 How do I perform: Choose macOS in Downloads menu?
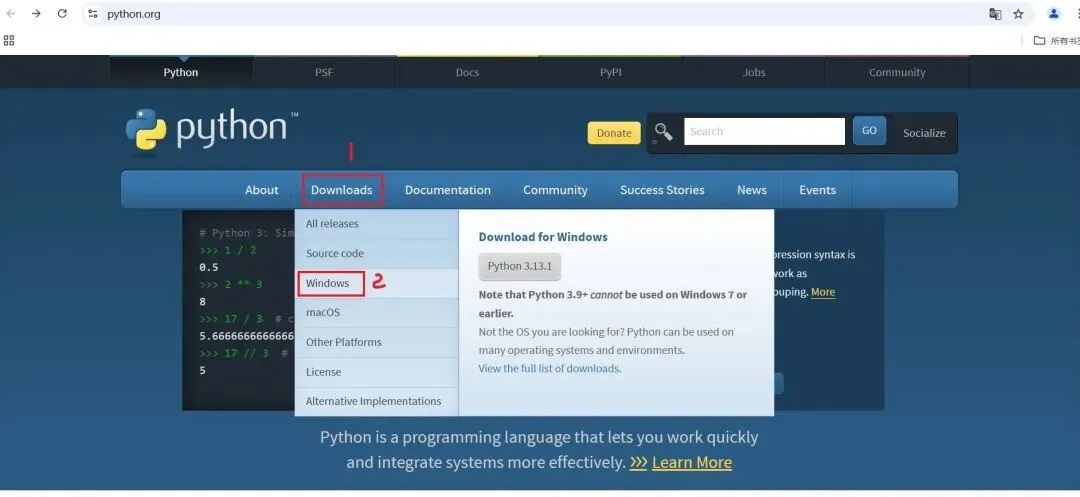[376, 313]
